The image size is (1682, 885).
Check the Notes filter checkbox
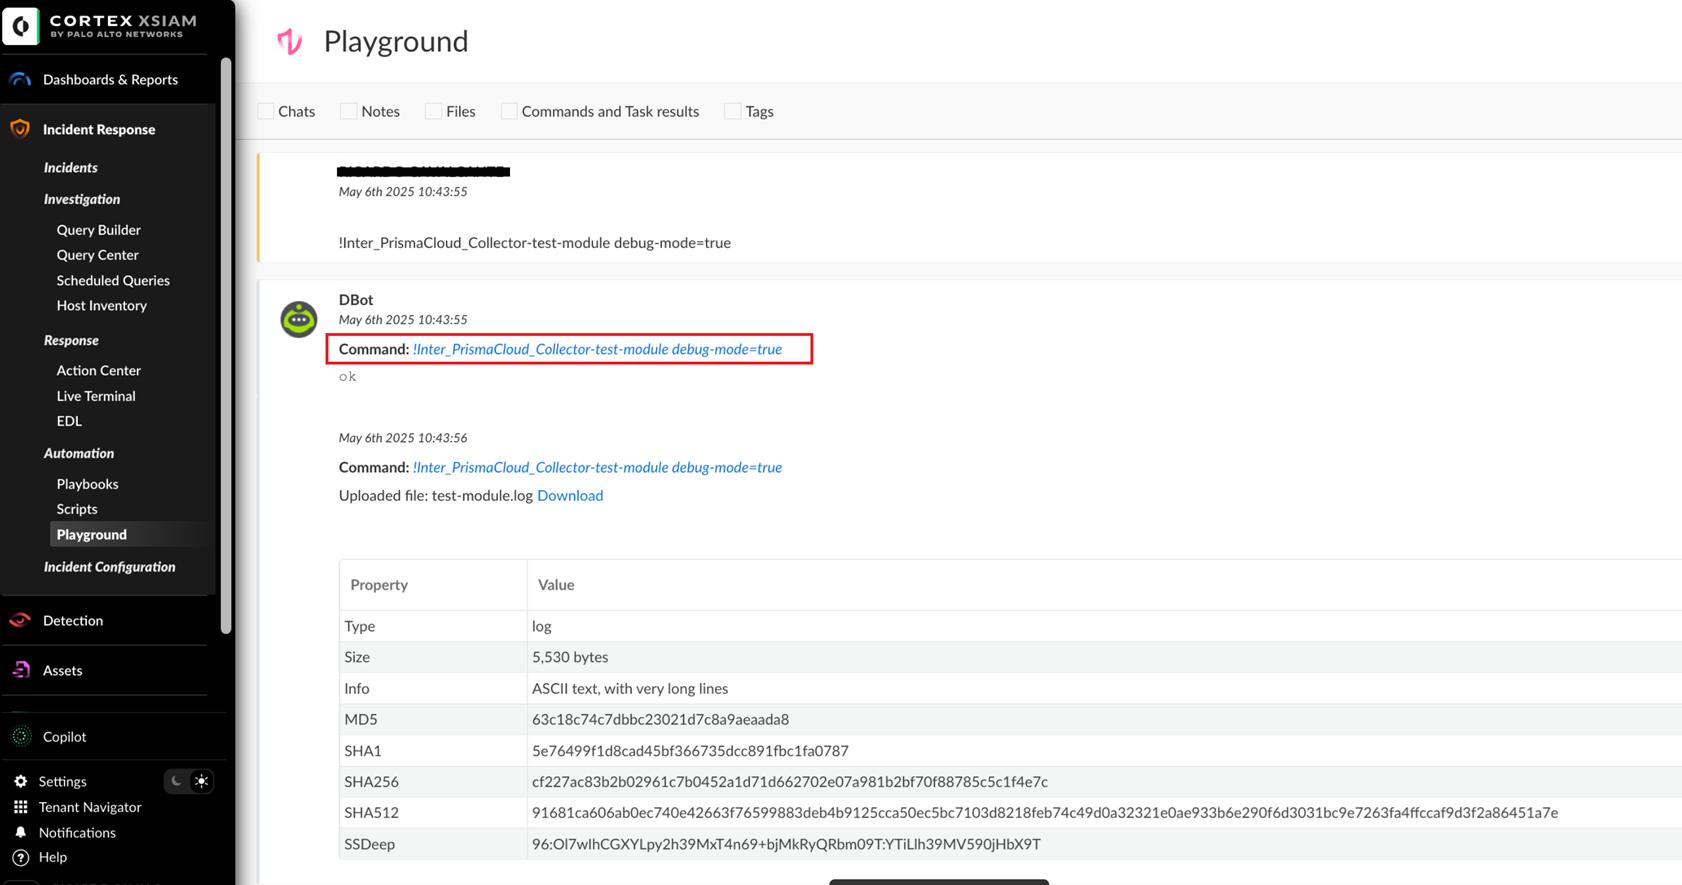349,111
